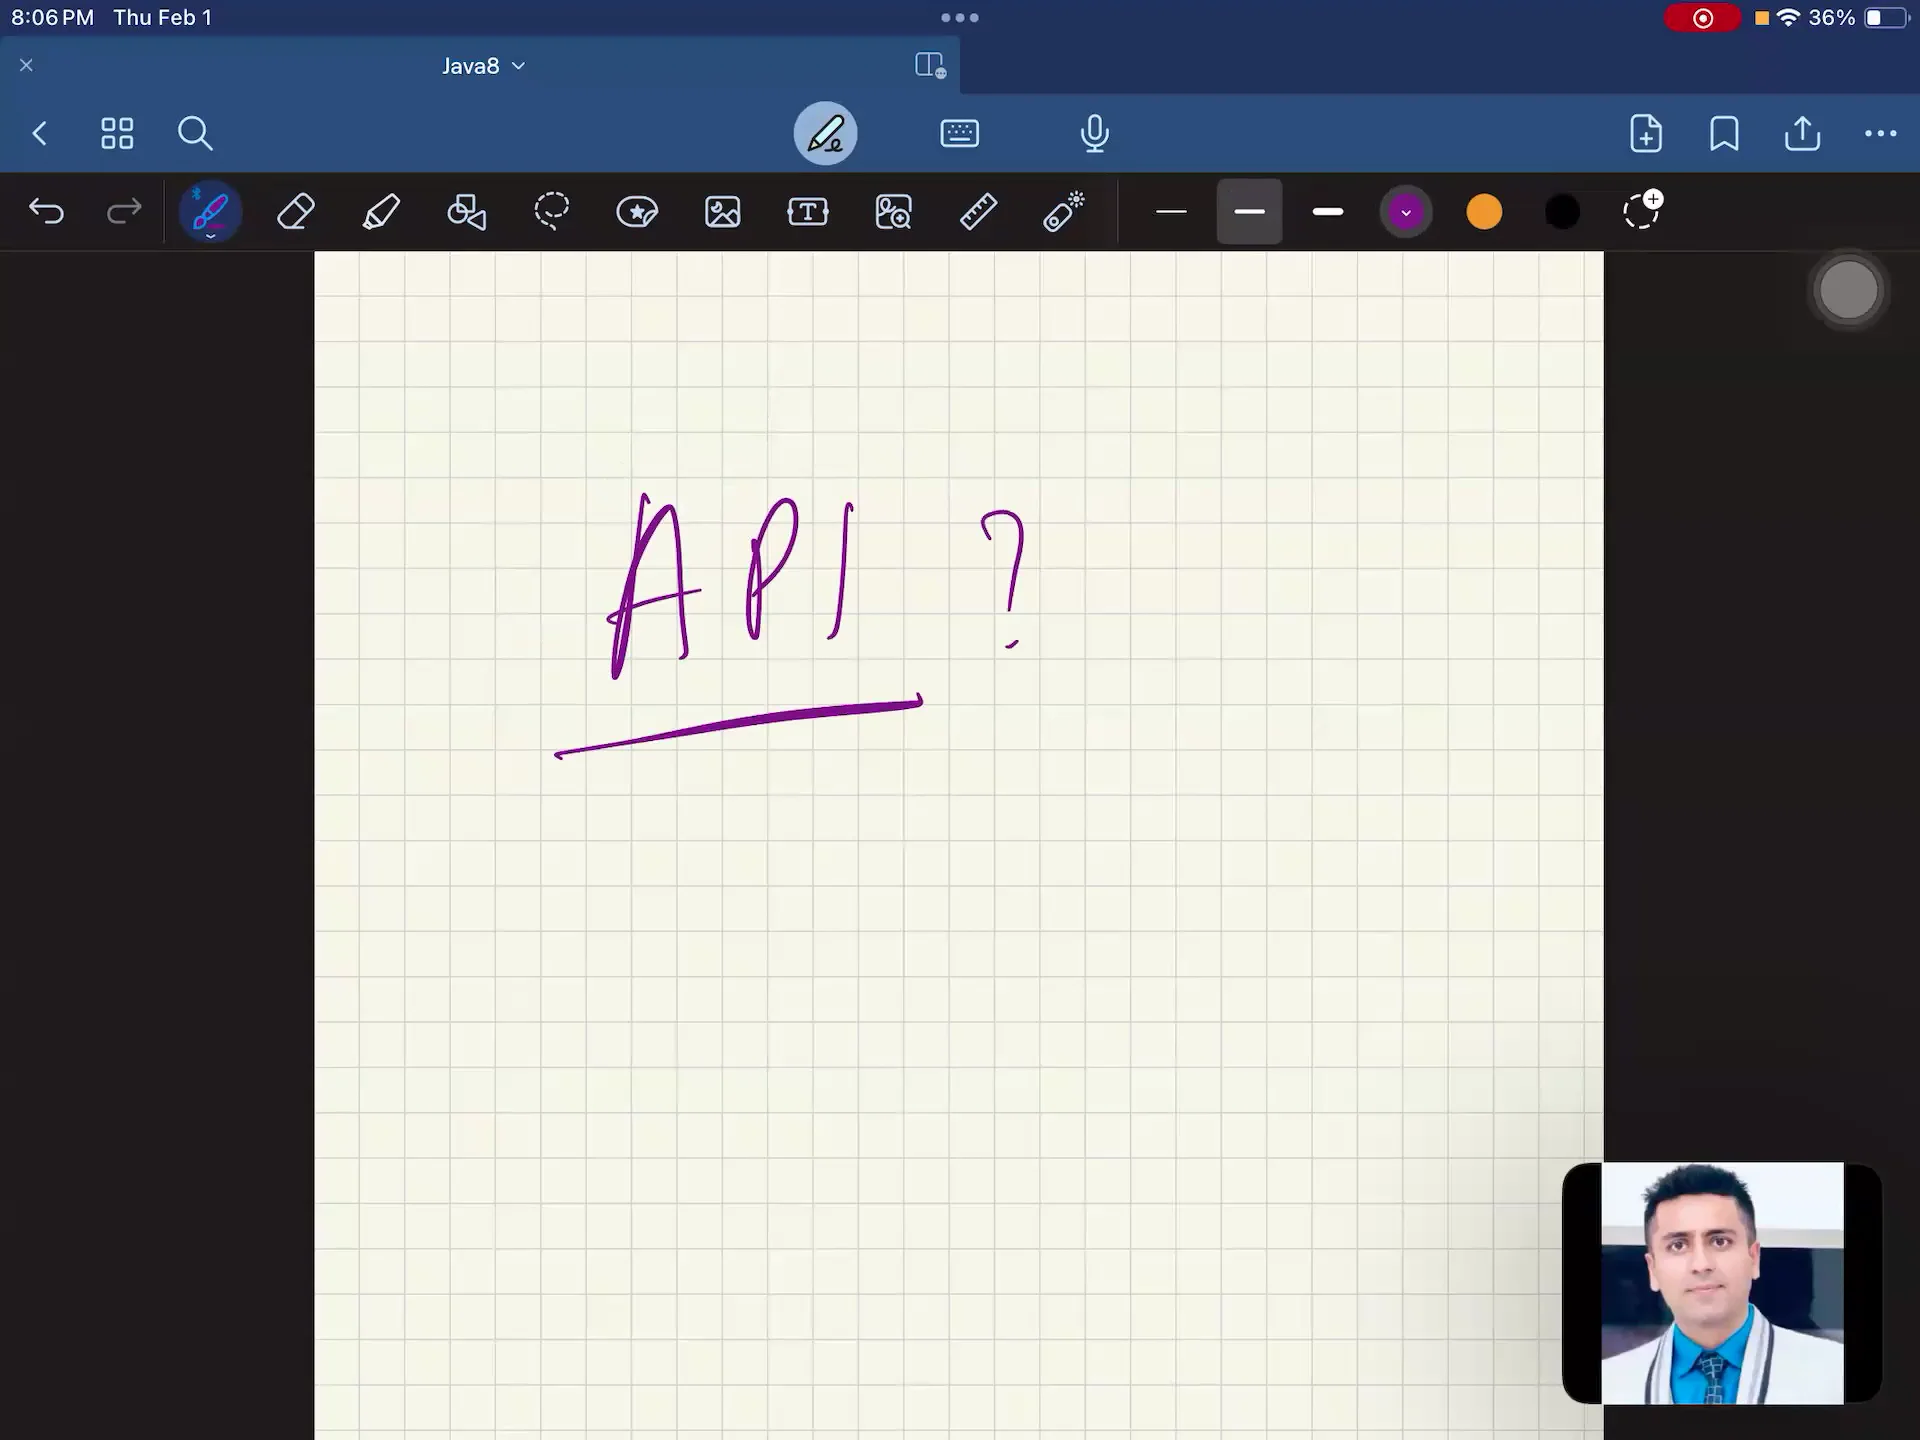Select the Shapes tool
This screenshot has height=1440, width=1920.
click(x=466, y=212)
